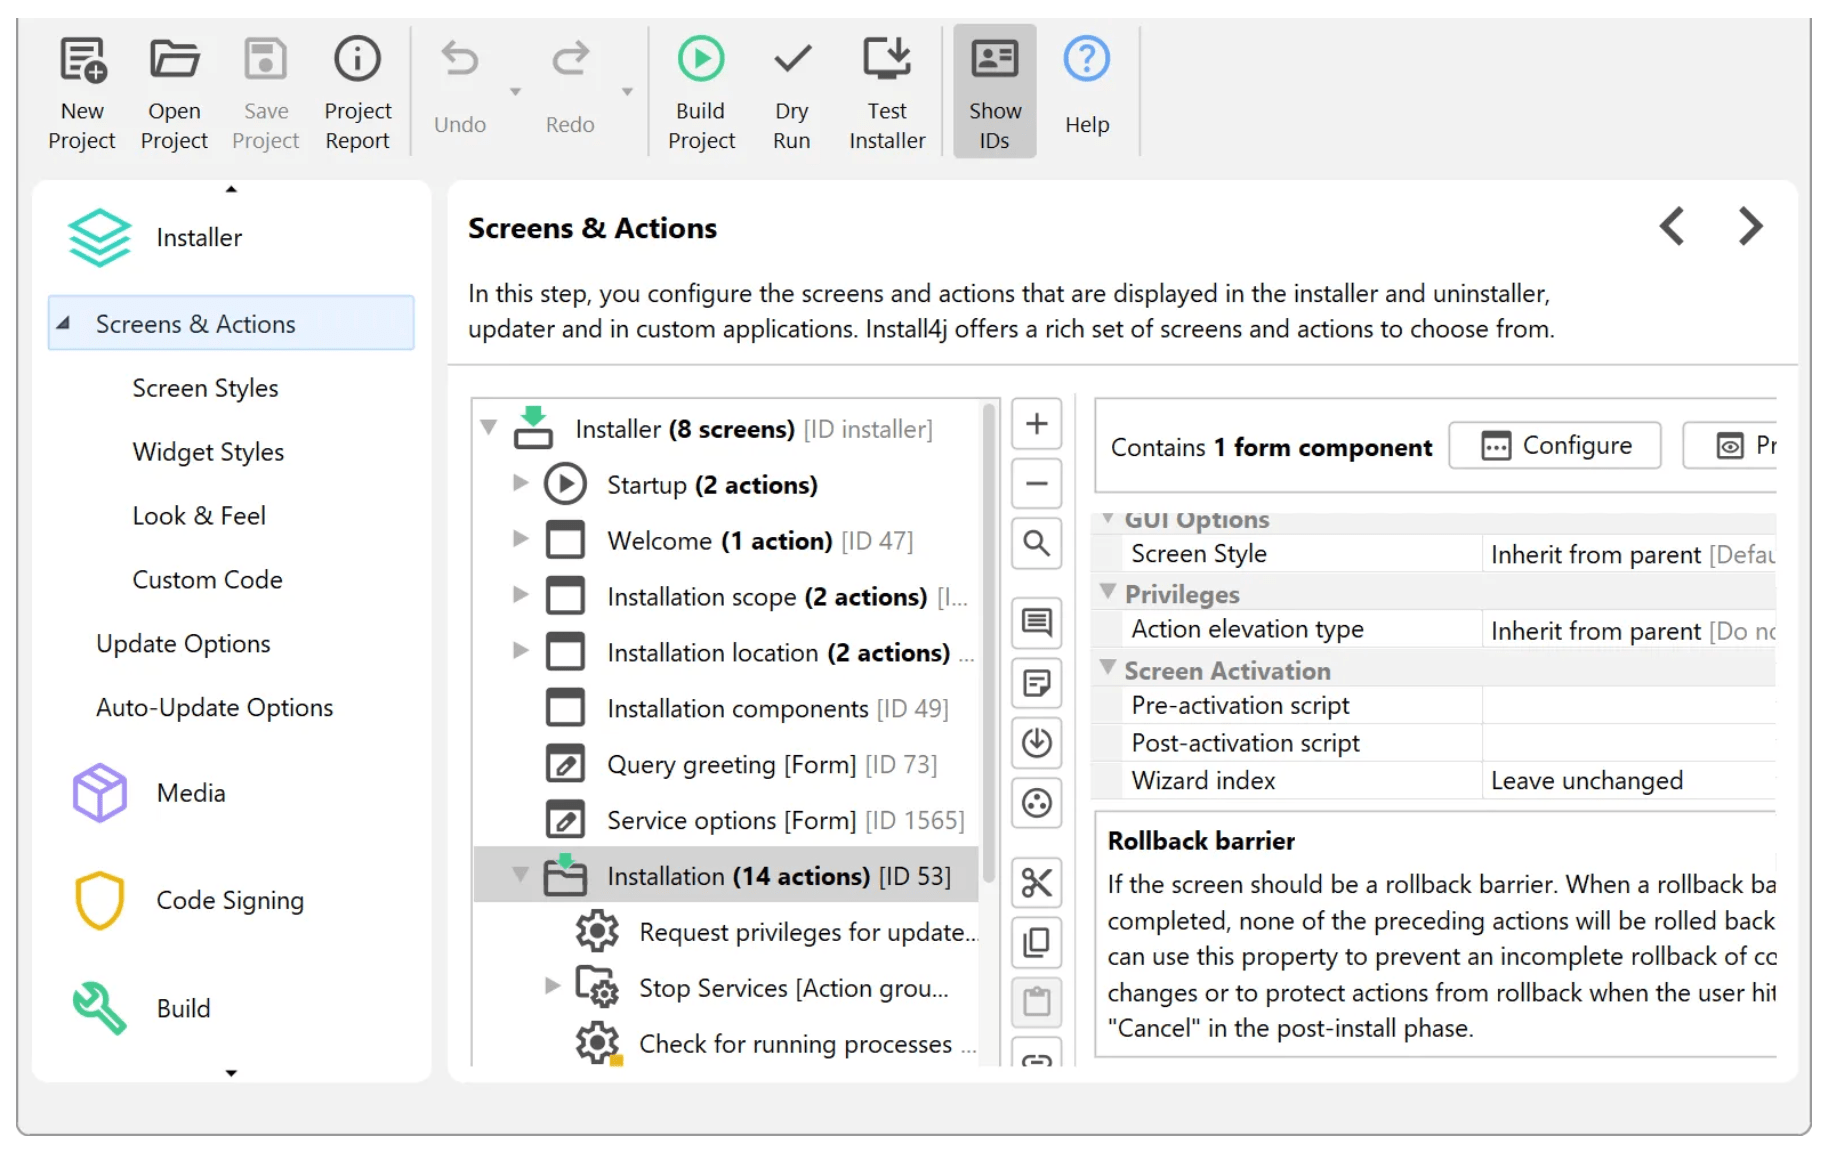Click the Configure form components button
The image size is (1832, 1158).
click(x=1555, y=446)
